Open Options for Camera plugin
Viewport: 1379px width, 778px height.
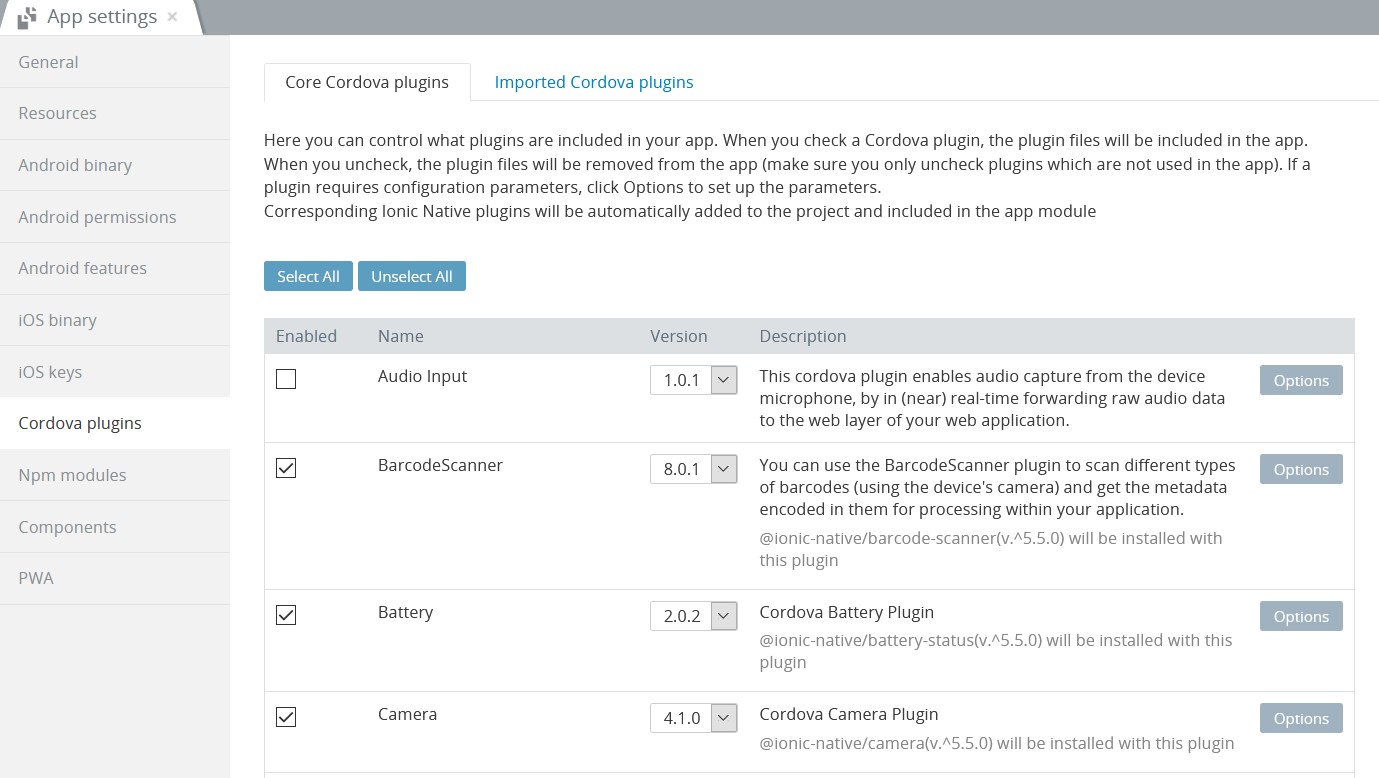[1301, 718]
